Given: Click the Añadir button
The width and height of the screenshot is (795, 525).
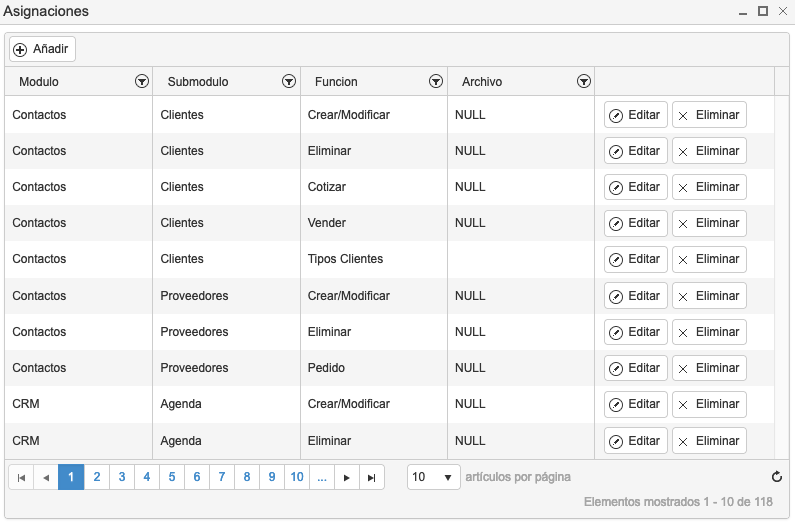Looking at the screenshot, I should coord(43,49).
